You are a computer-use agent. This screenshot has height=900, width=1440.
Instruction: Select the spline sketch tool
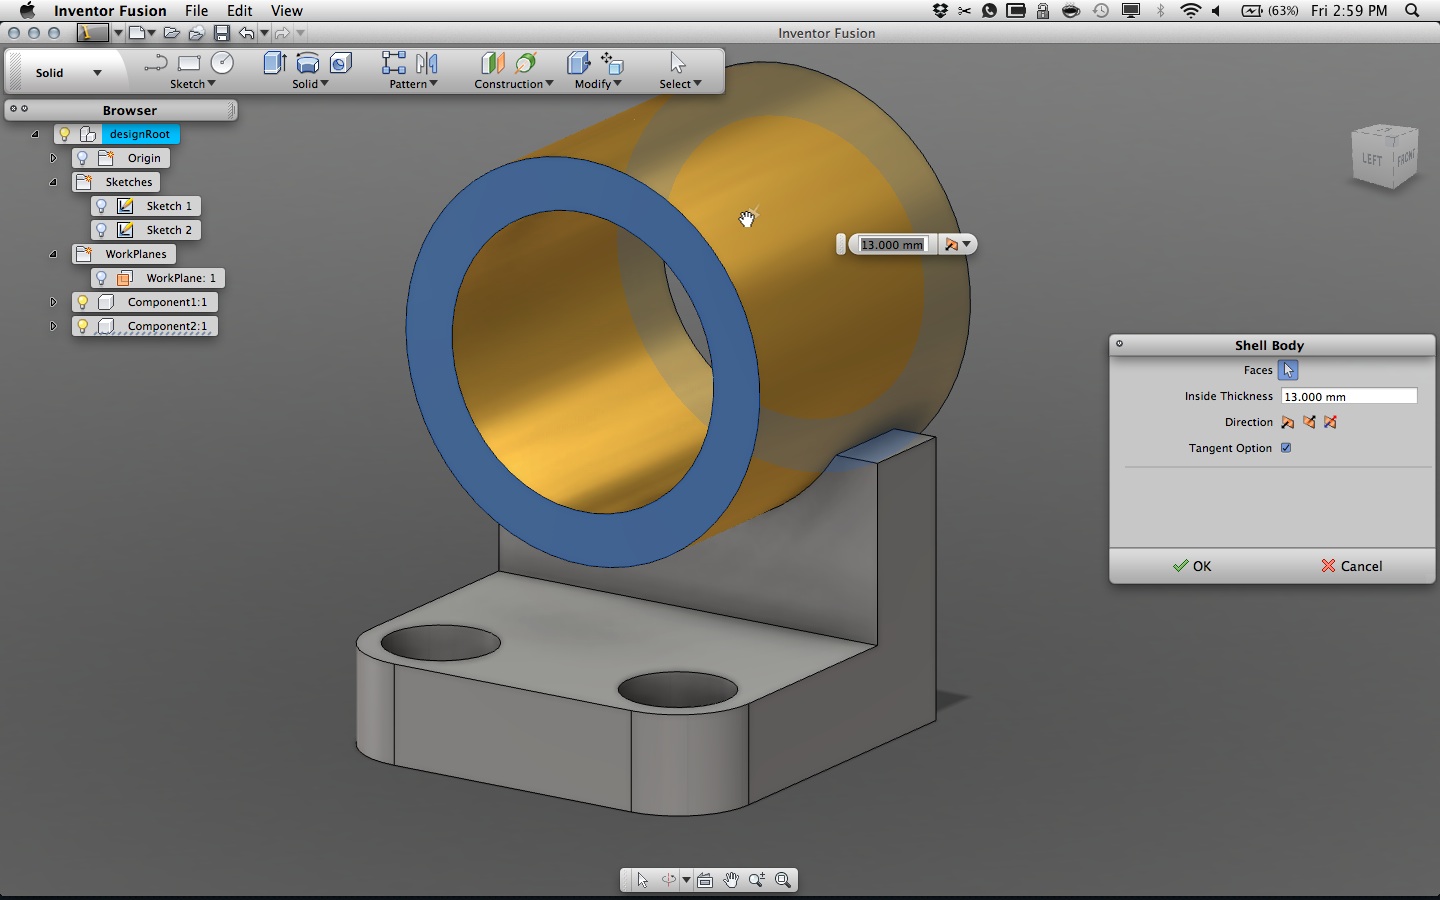tap(155, 64)
